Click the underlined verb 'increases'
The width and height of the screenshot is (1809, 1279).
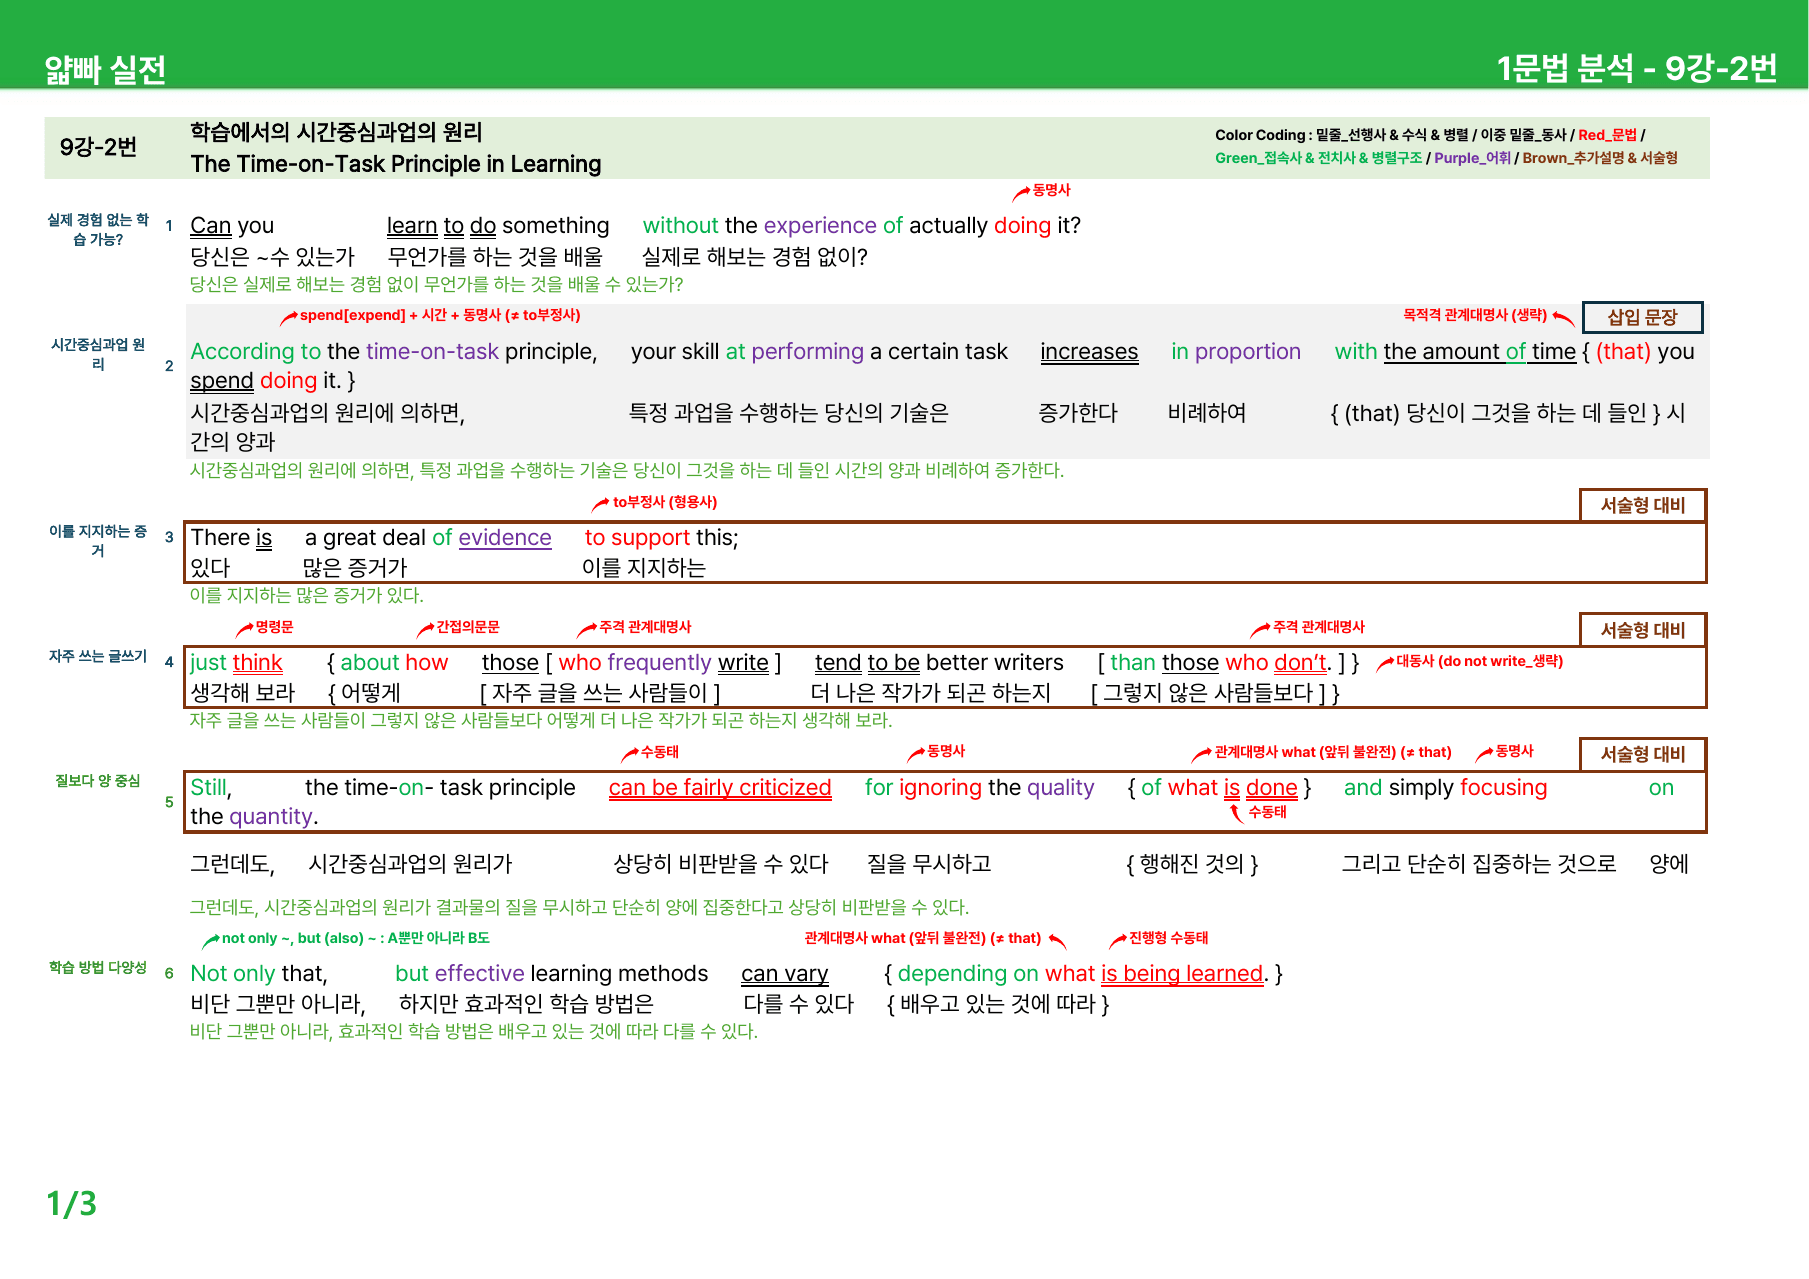[x=1089, y=352]
